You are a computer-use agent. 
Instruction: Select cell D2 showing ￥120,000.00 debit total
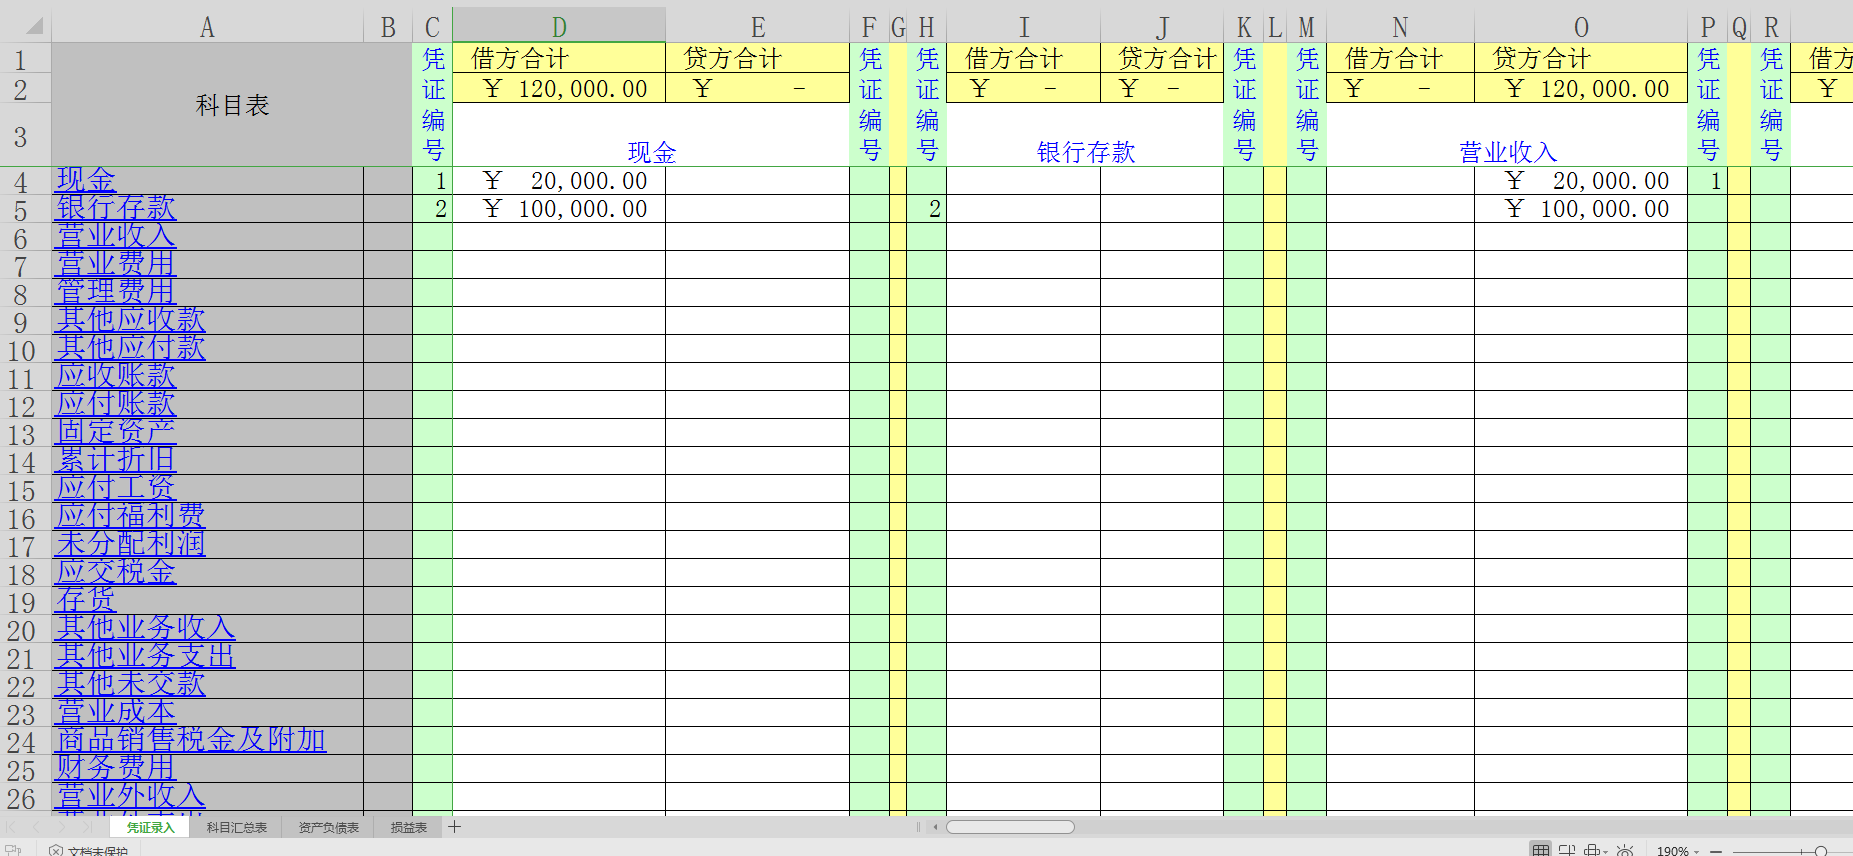559,89
